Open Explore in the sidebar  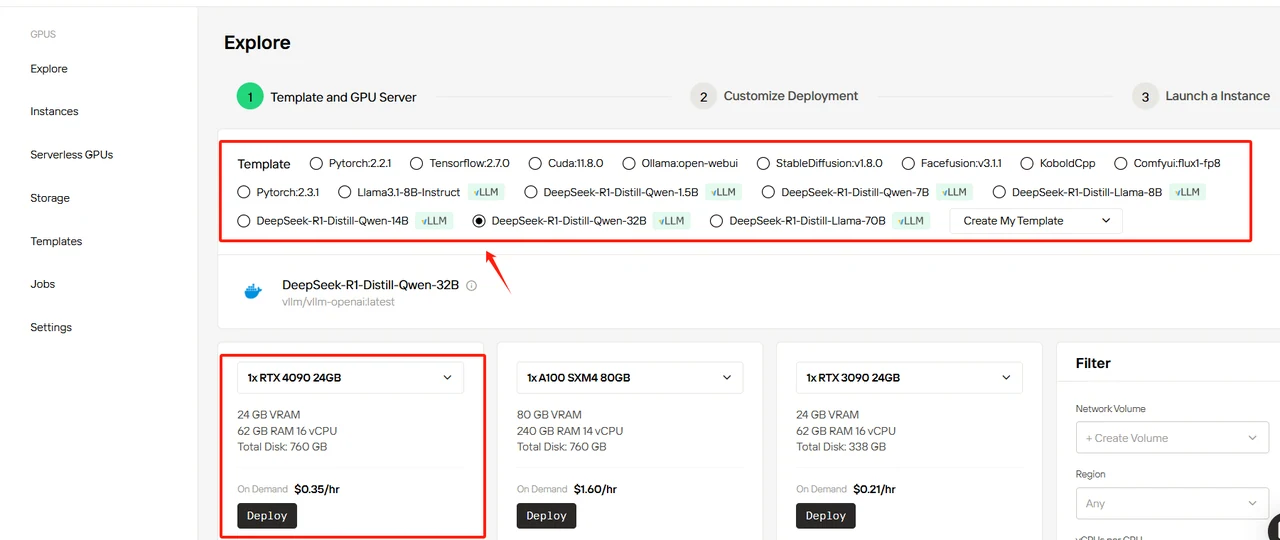(49, 69)
